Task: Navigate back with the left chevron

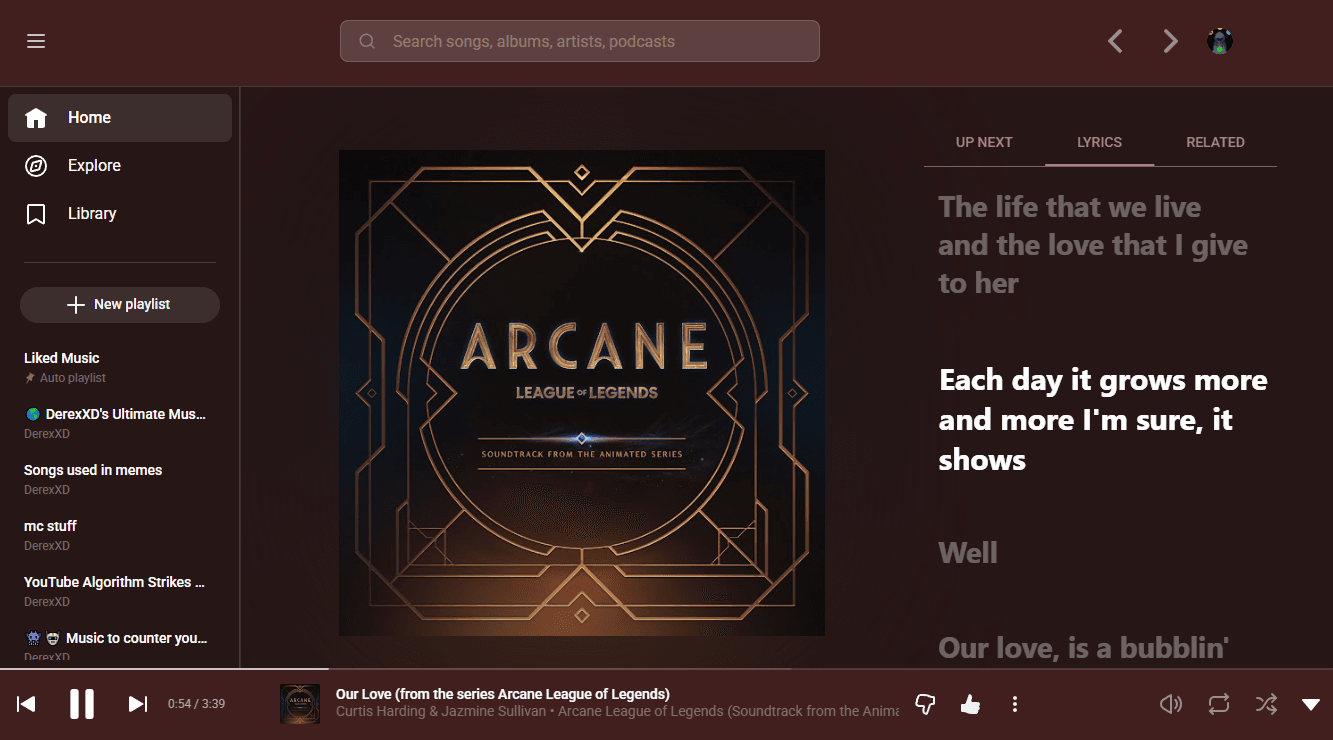Action: click(1115, 41)
